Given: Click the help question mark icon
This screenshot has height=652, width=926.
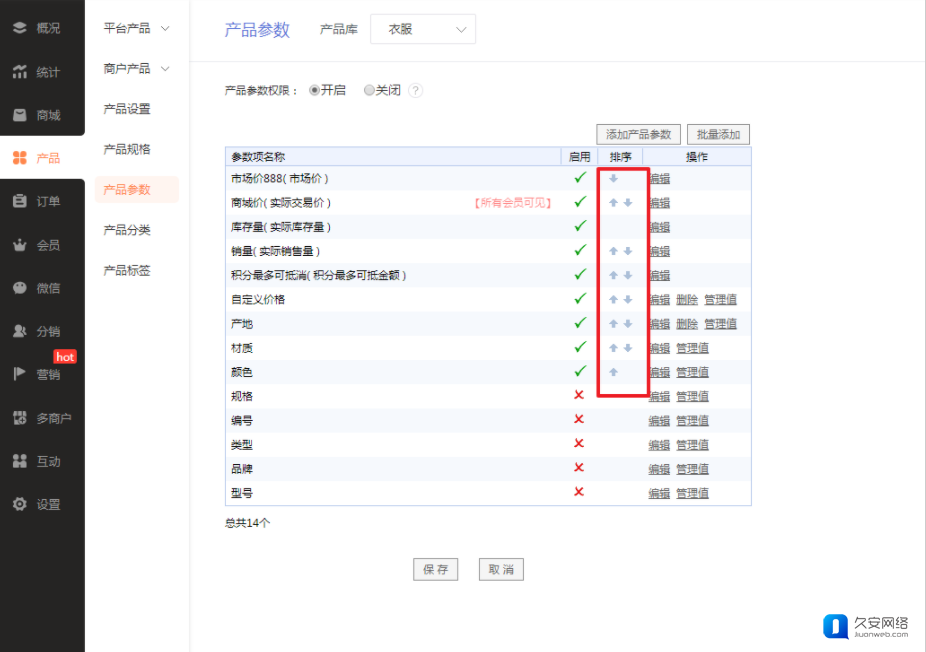Looking at the screenshot, I should [x=415, y=91].
